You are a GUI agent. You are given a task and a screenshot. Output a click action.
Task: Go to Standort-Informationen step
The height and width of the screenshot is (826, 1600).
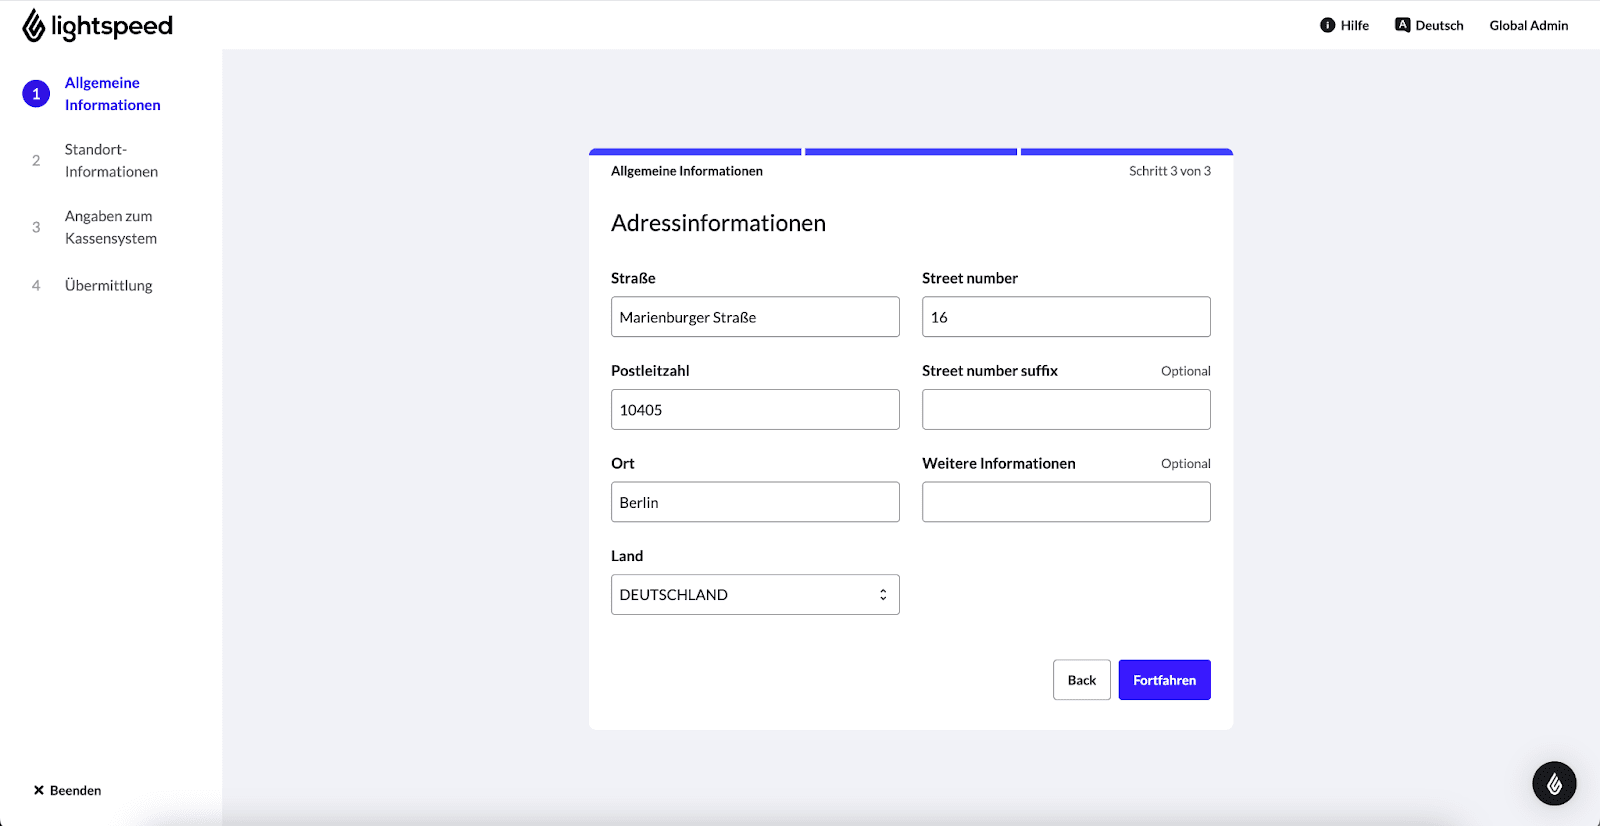[x=111, y=161]
